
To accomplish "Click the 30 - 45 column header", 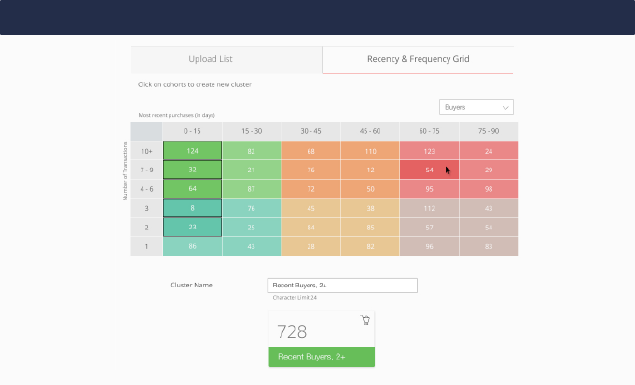I will coord(311,131).
